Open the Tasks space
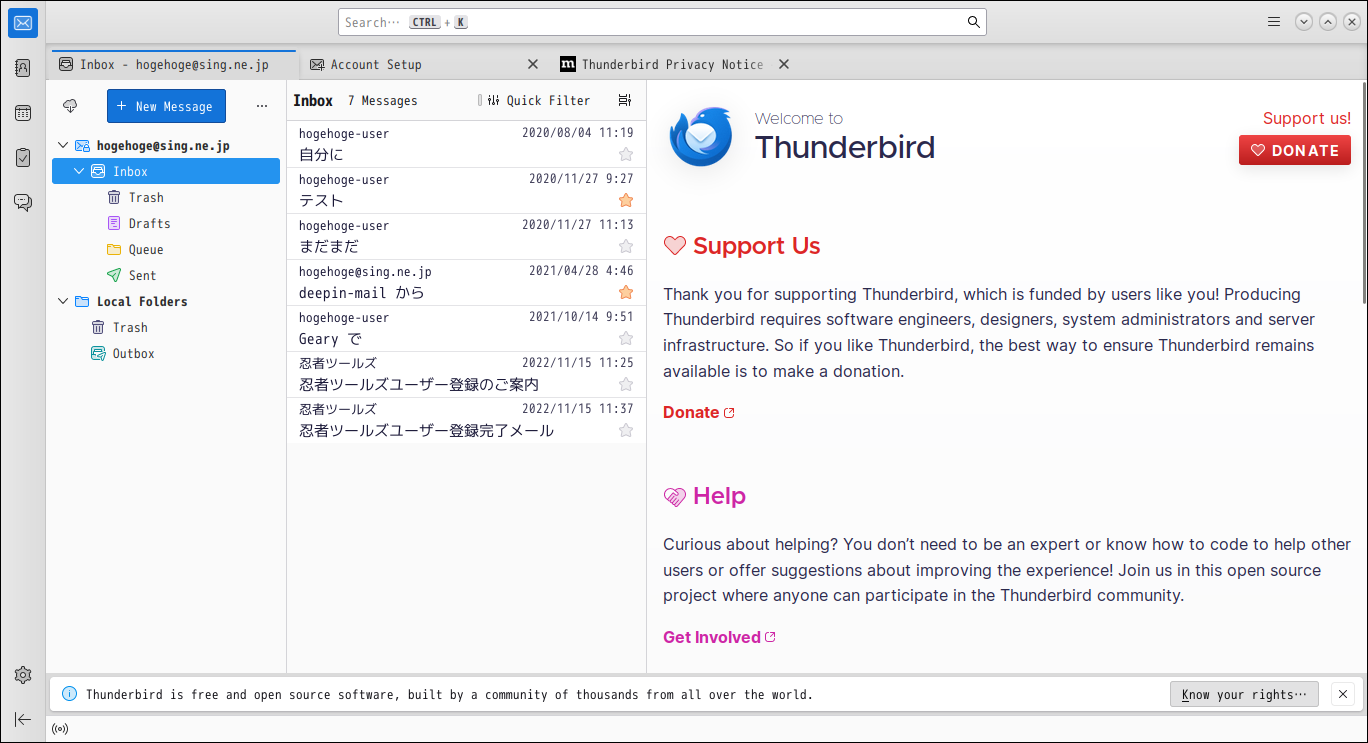Image resolution: width=1368 pixels, height=743 pixels. (x=23, y=158)
